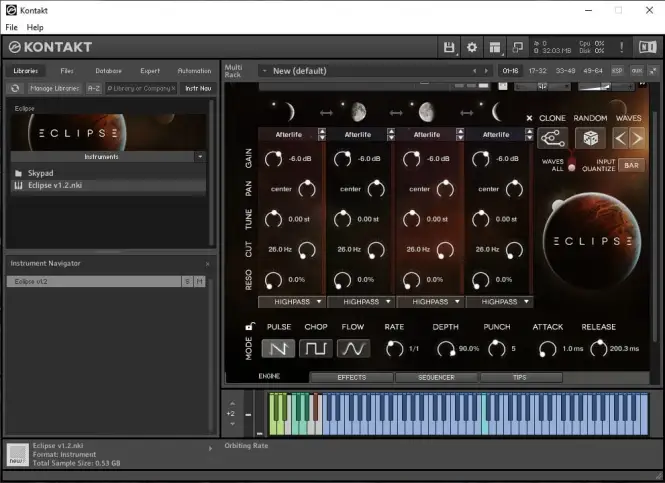The width and height of the screenshot is (665, 483).
Task: Open first layer HIGHPASS filter dropdown
Action: click(292, 302)
